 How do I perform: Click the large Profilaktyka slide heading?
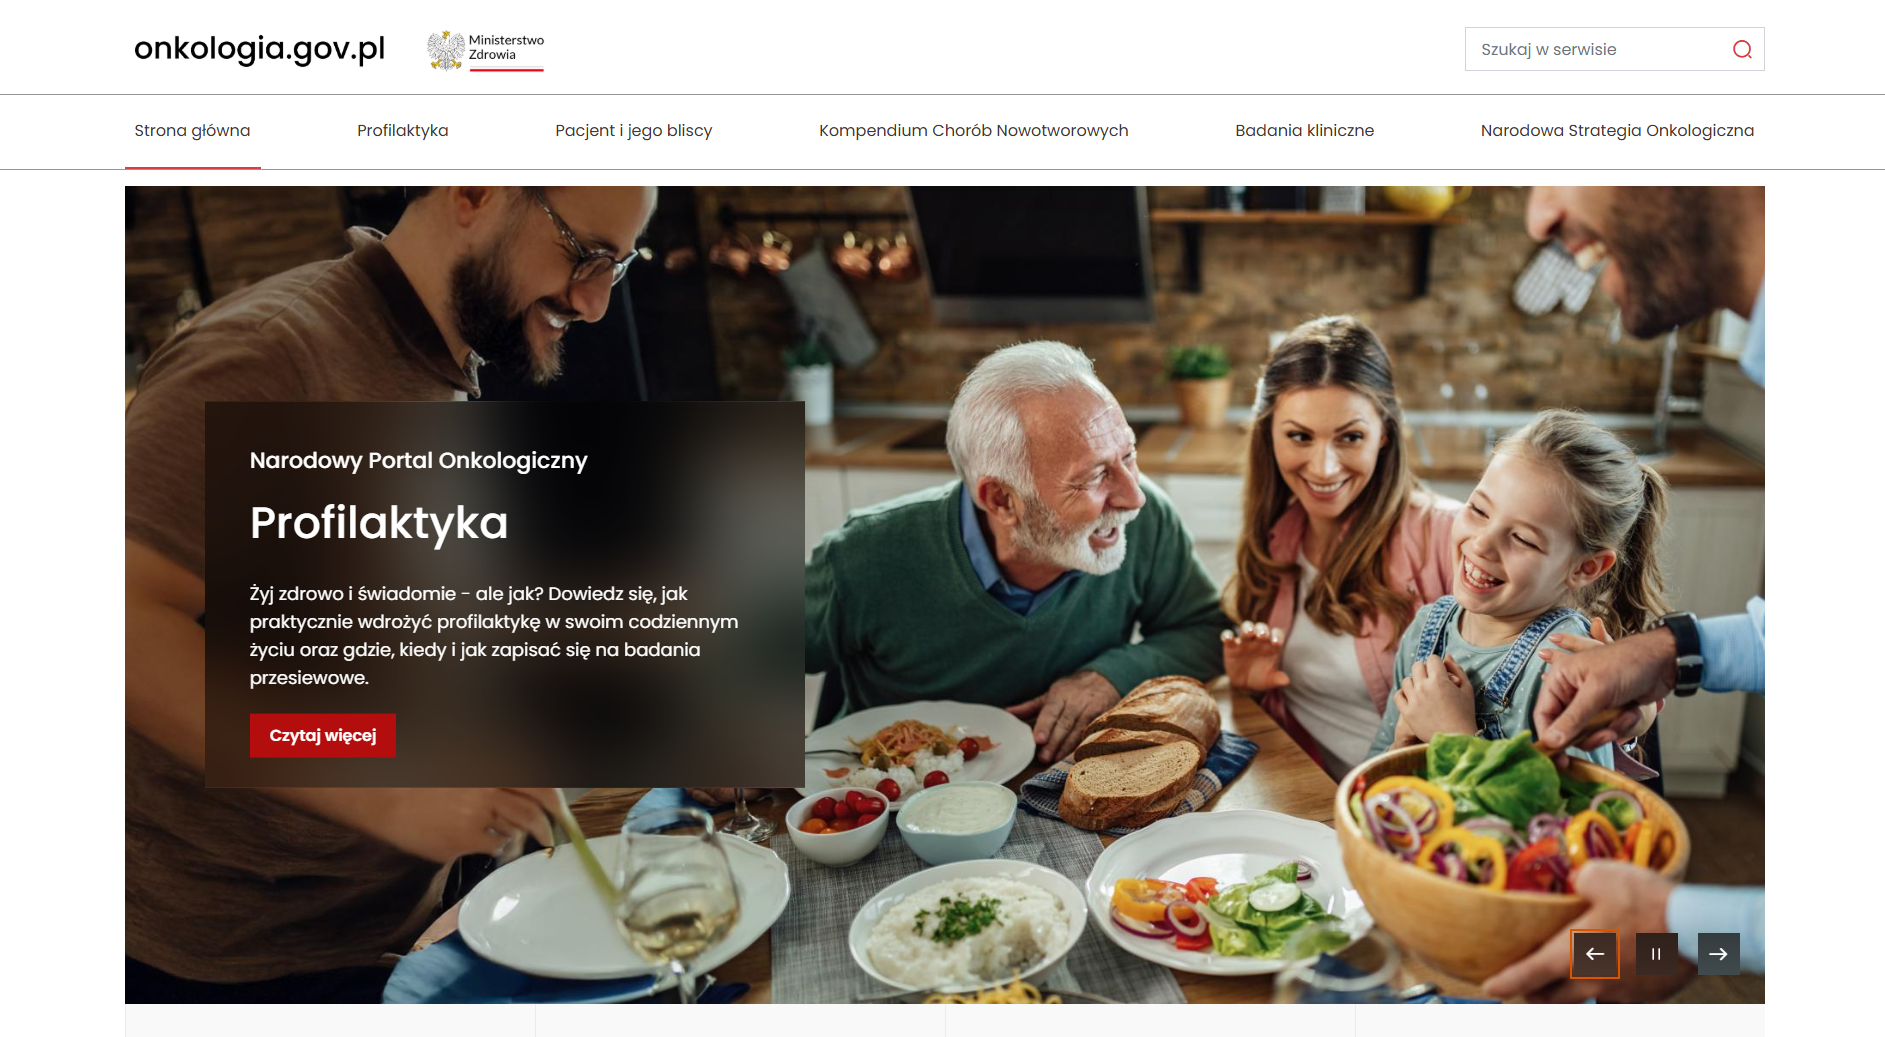[379, 523]
